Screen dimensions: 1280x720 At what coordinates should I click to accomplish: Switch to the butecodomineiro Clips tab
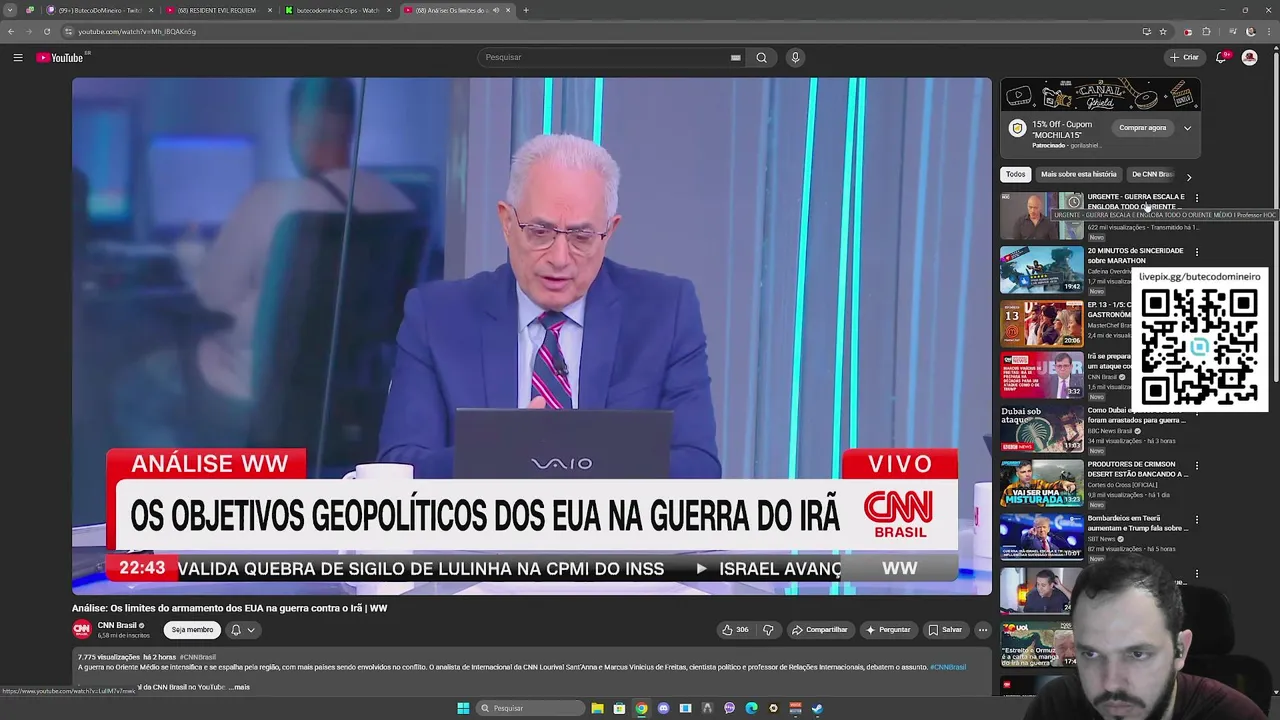(x=338, y=10)
